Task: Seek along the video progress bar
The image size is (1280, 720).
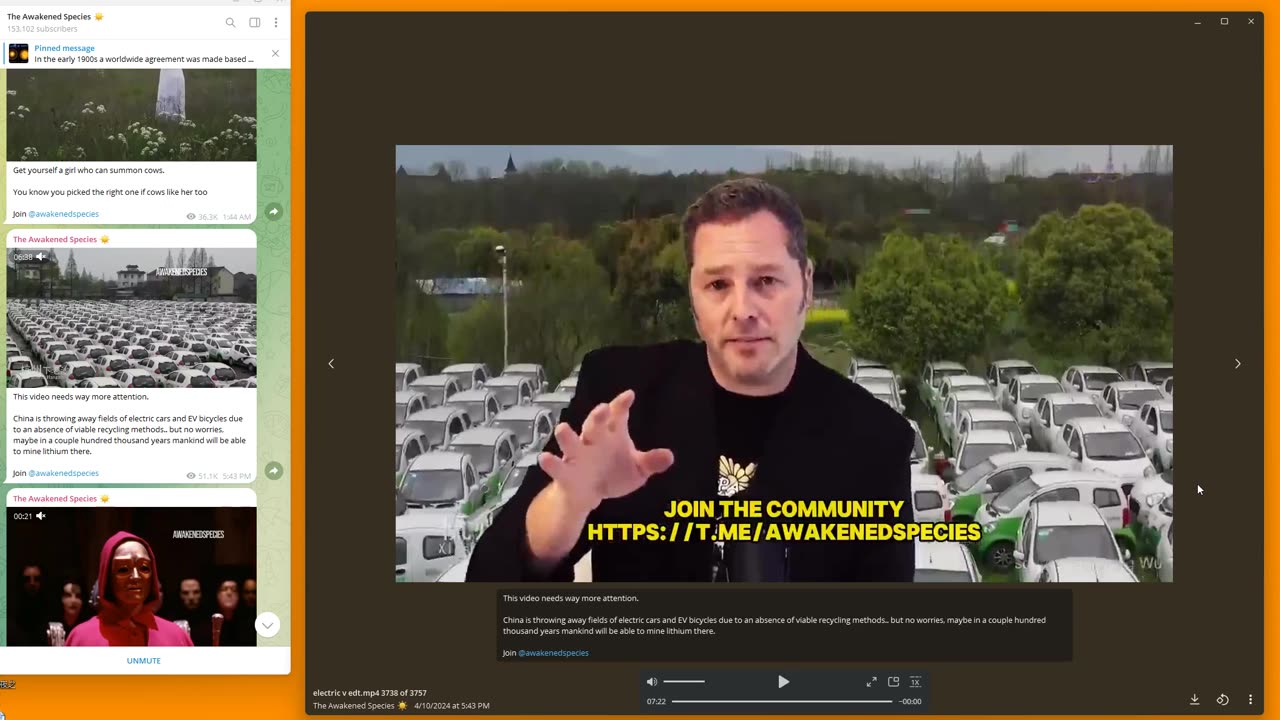Action: pos(782,701)
